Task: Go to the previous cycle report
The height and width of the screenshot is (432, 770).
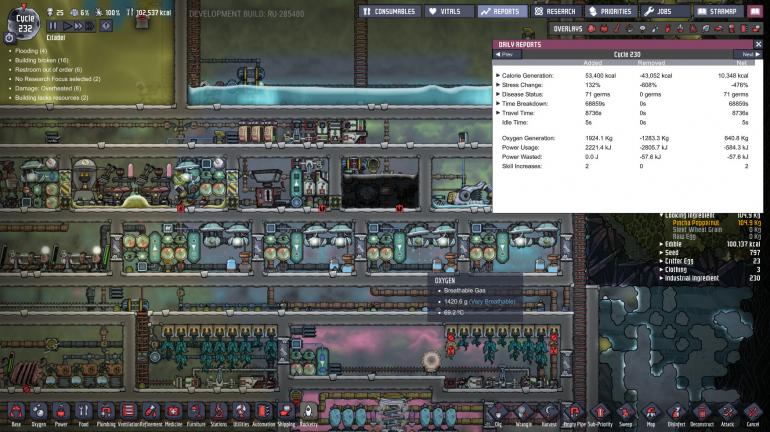Action: (505, 54)
